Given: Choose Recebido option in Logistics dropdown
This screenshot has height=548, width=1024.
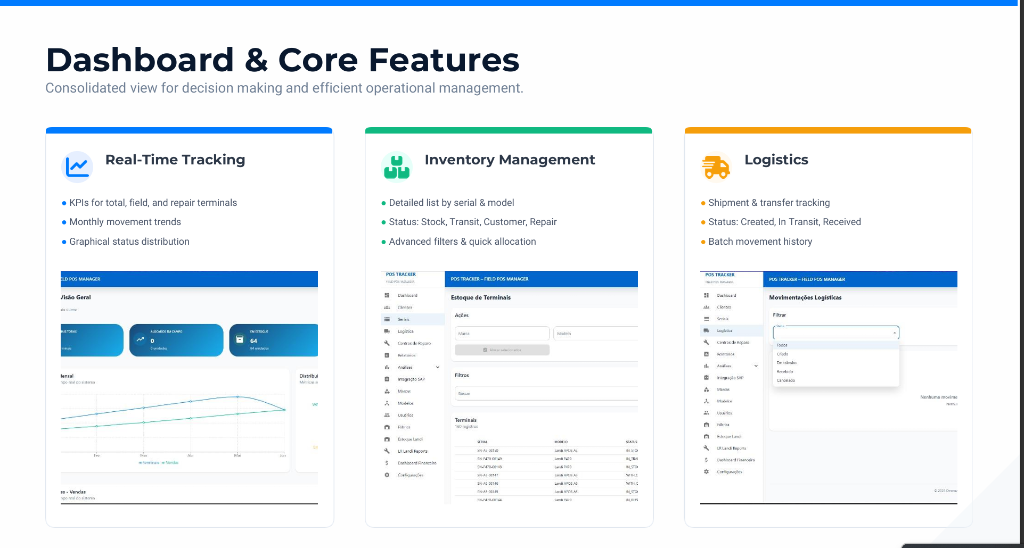Looking at the screenshot, I should click(836, 372).
